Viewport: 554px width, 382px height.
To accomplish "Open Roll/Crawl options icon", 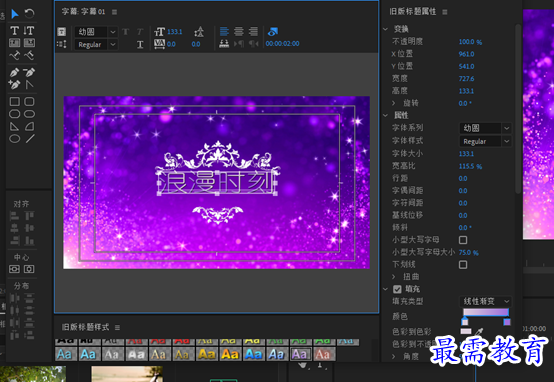I will tap(61, 44).
